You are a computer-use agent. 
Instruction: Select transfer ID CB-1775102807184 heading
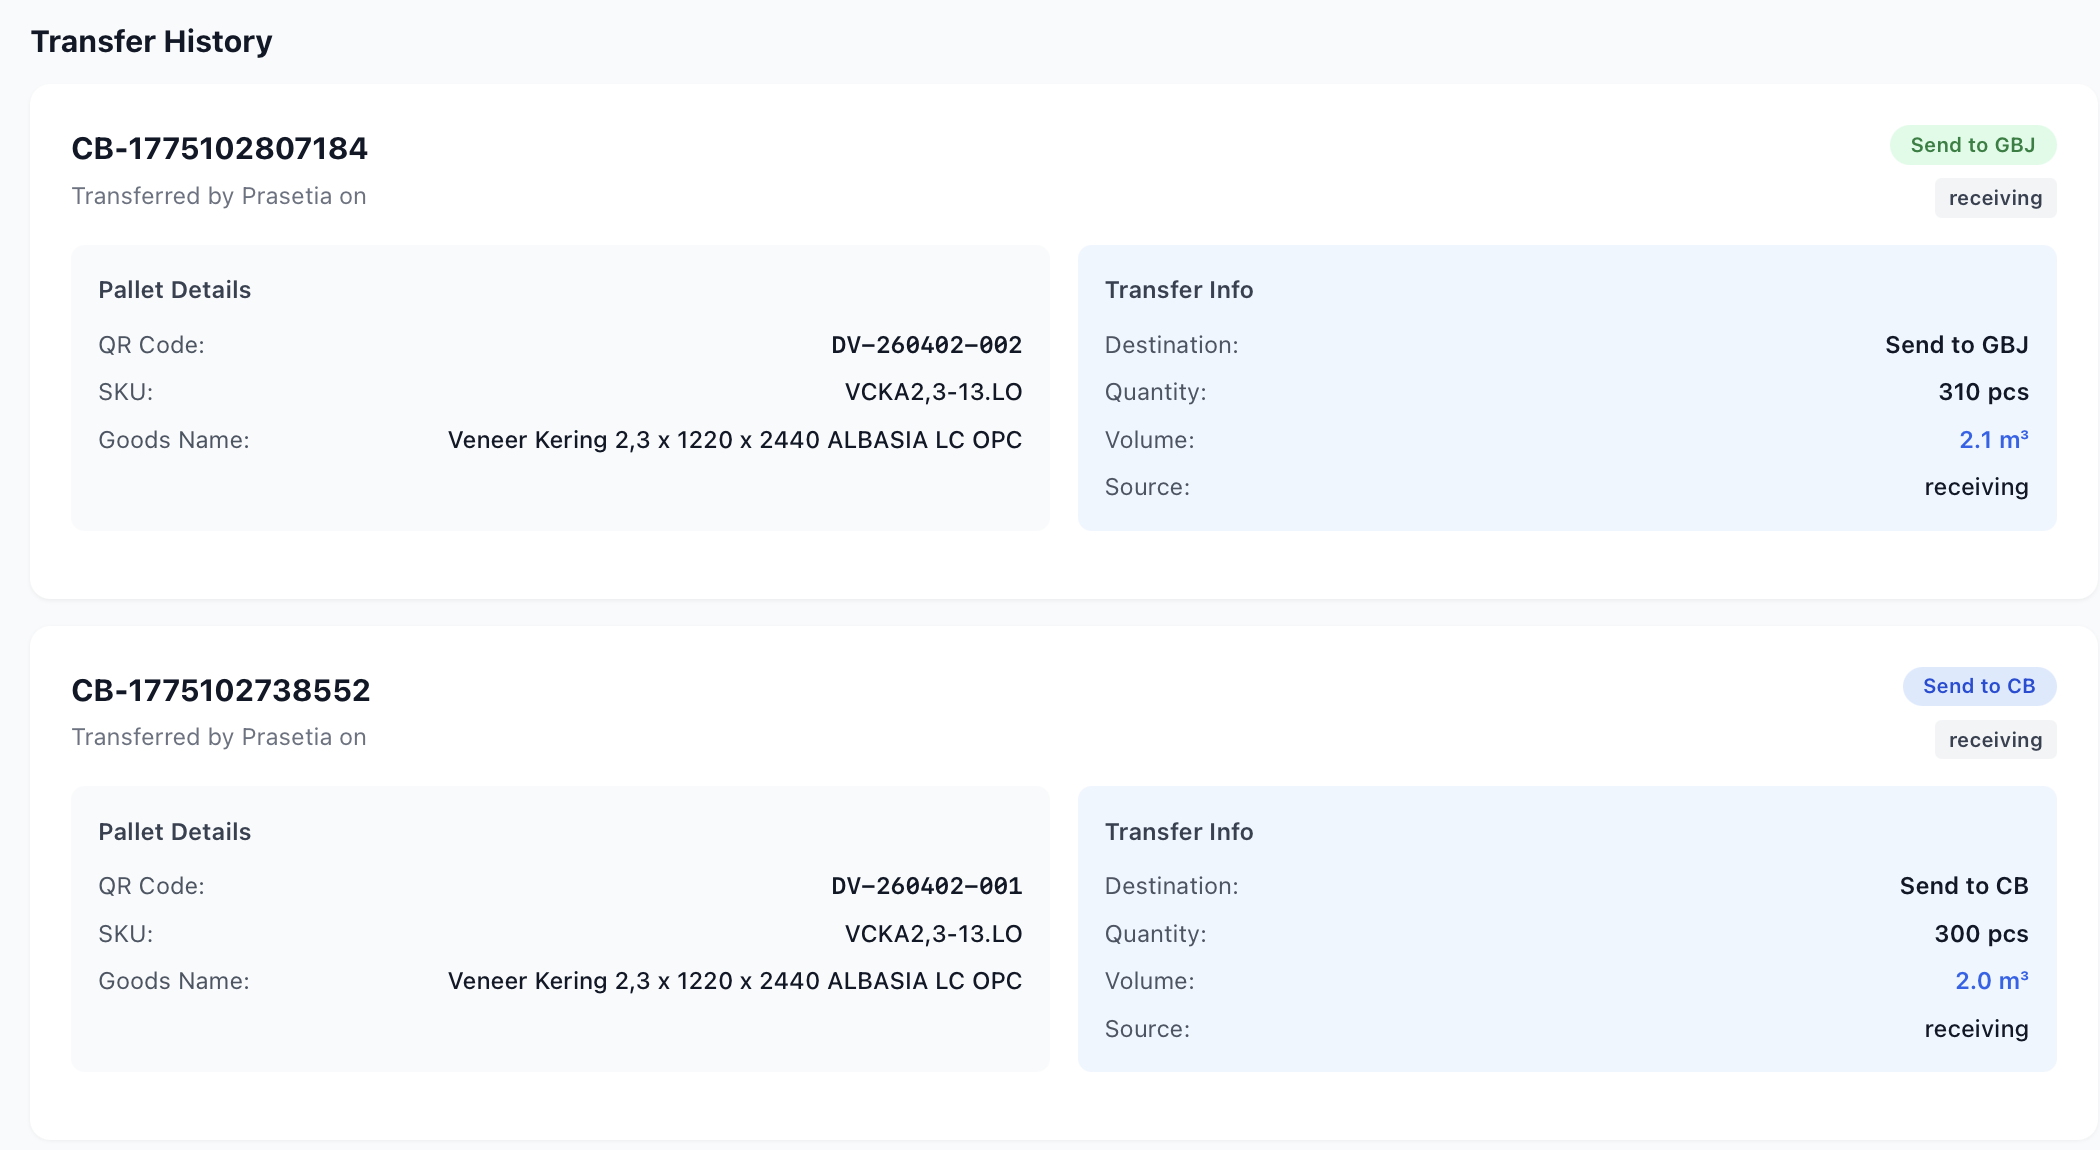click(220, 148)
